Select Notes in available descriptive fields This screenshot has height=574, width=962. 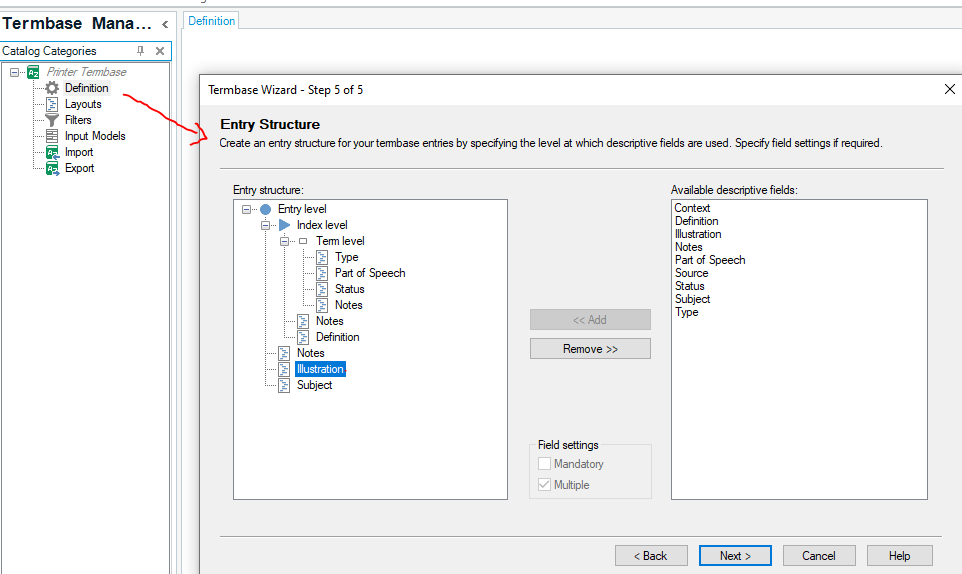coord(688,247)
